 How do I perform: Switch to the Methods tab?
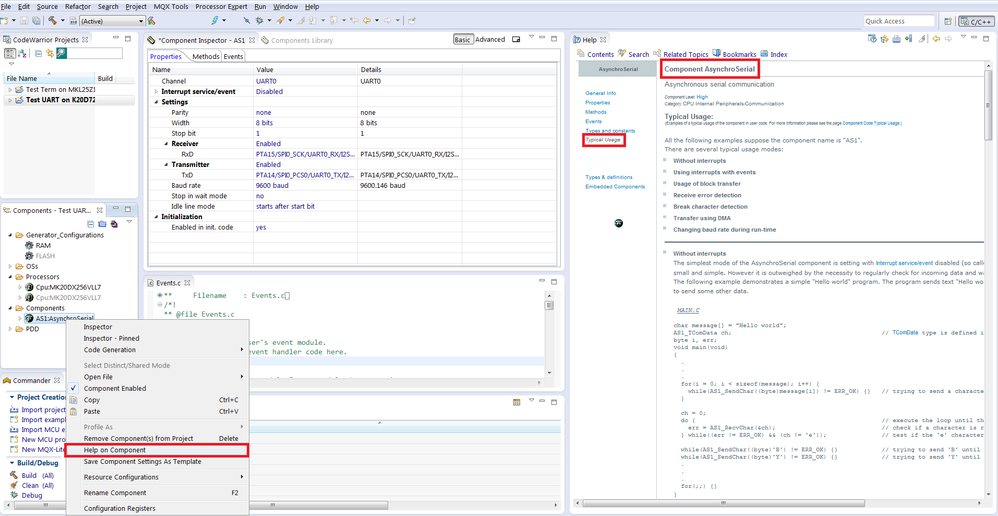tap(206, 57)
